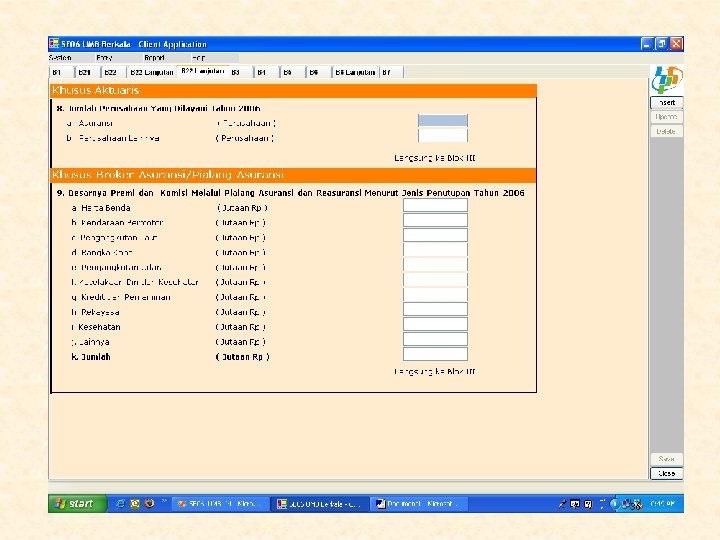Click the Insert button

pos(667,102)
